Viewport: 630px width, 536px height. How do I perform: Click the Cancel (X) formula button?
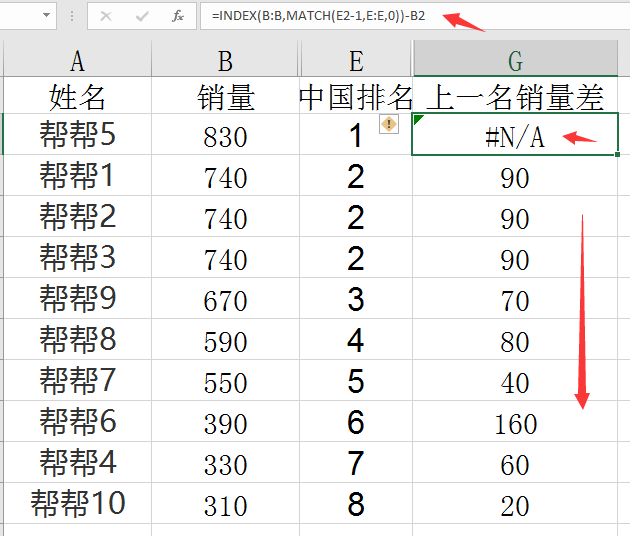tap(106, 16)
